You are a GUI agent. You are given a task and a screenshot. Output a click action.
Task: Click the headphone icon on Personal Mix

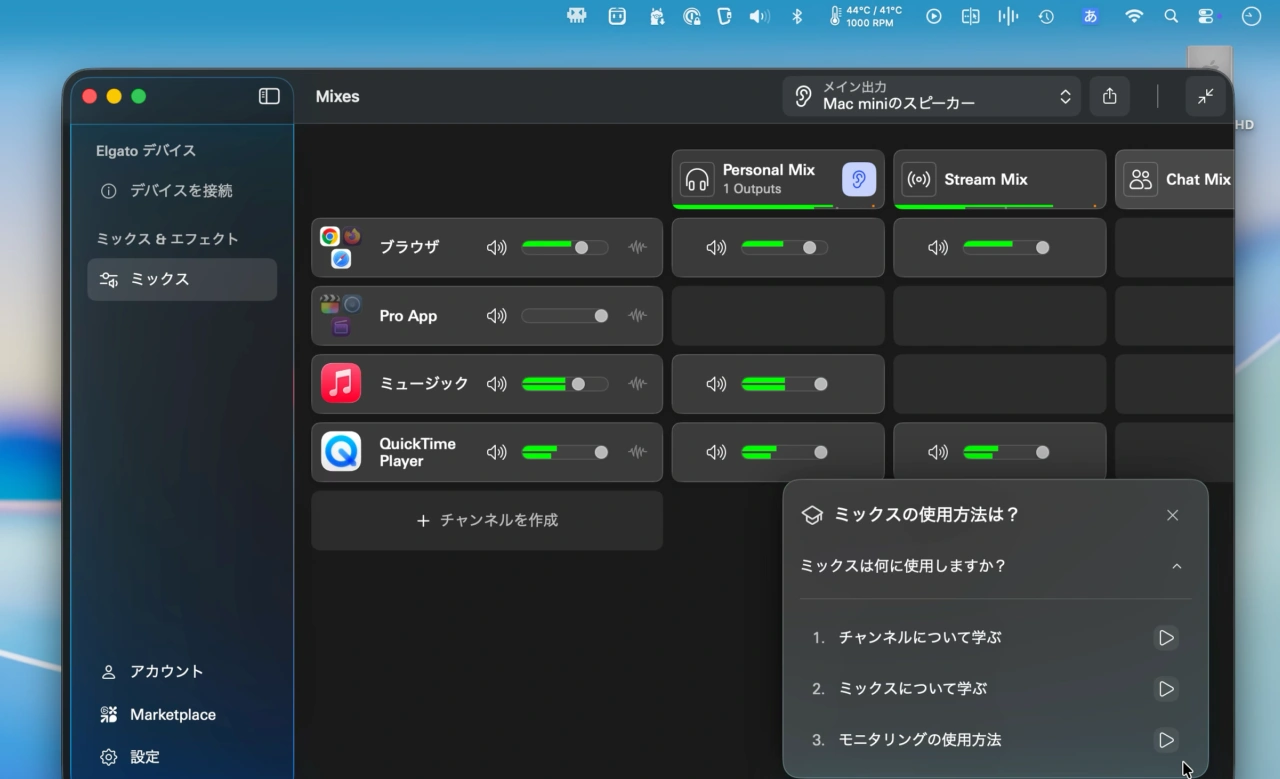pyautogui.click(x=696, y=178)
